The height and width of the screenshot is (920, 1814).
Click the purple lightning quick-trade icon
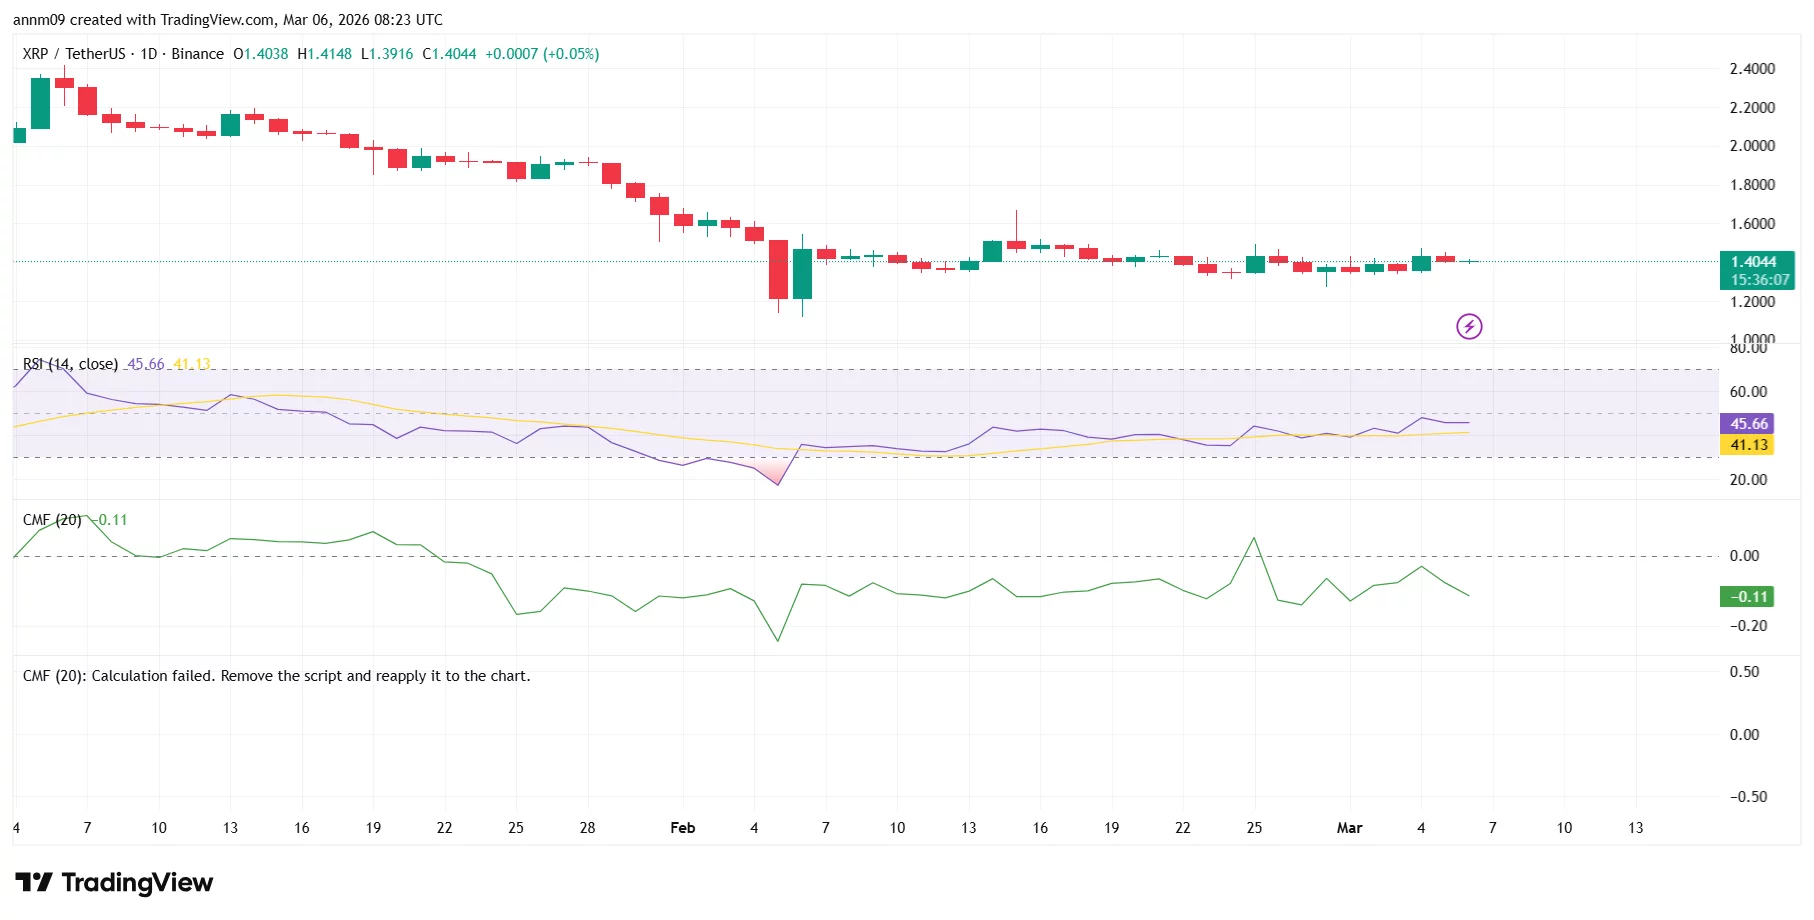coord(1469,326)
